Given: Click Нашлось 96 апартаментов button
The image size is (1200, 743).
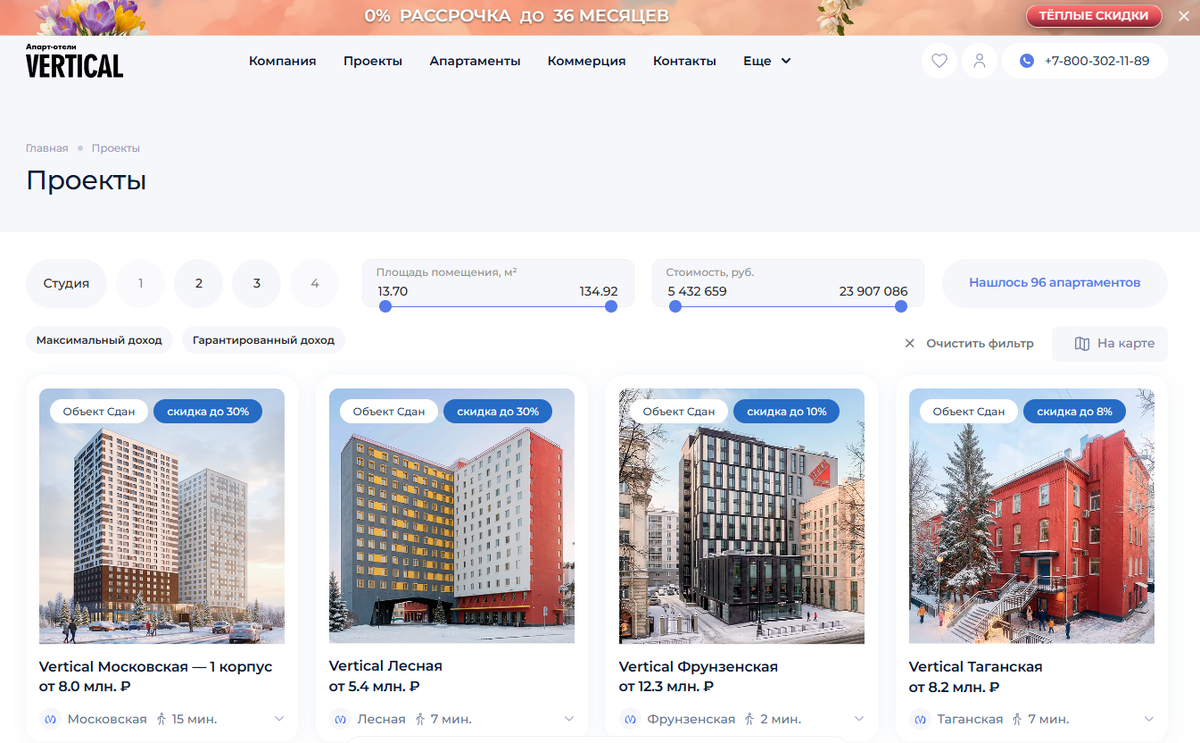Looking at the screenshot, I should [1055, 283].
